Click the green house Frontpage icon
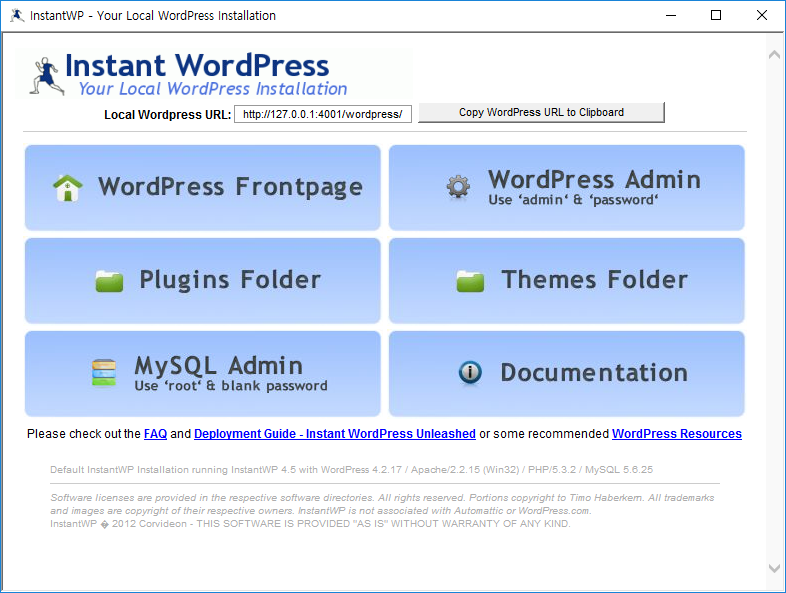Screen dimensions: 786x593 [x=68, y=188]
